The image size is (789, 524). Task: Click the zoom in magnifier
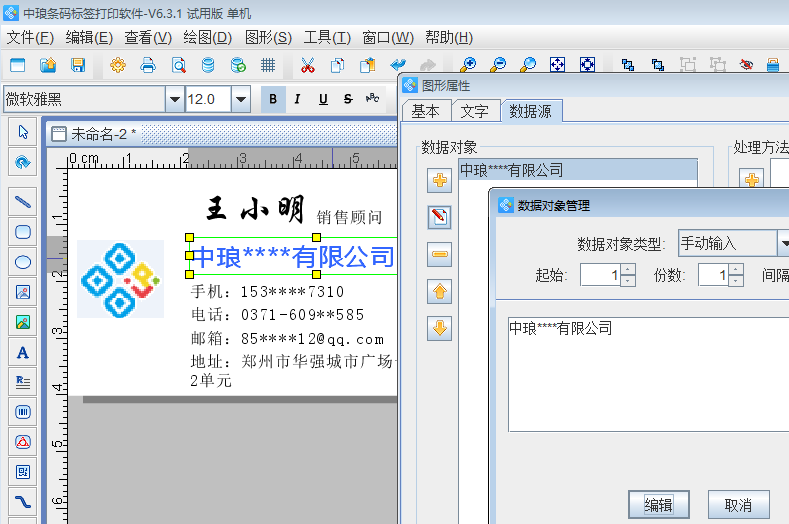[x=467, y=65]
